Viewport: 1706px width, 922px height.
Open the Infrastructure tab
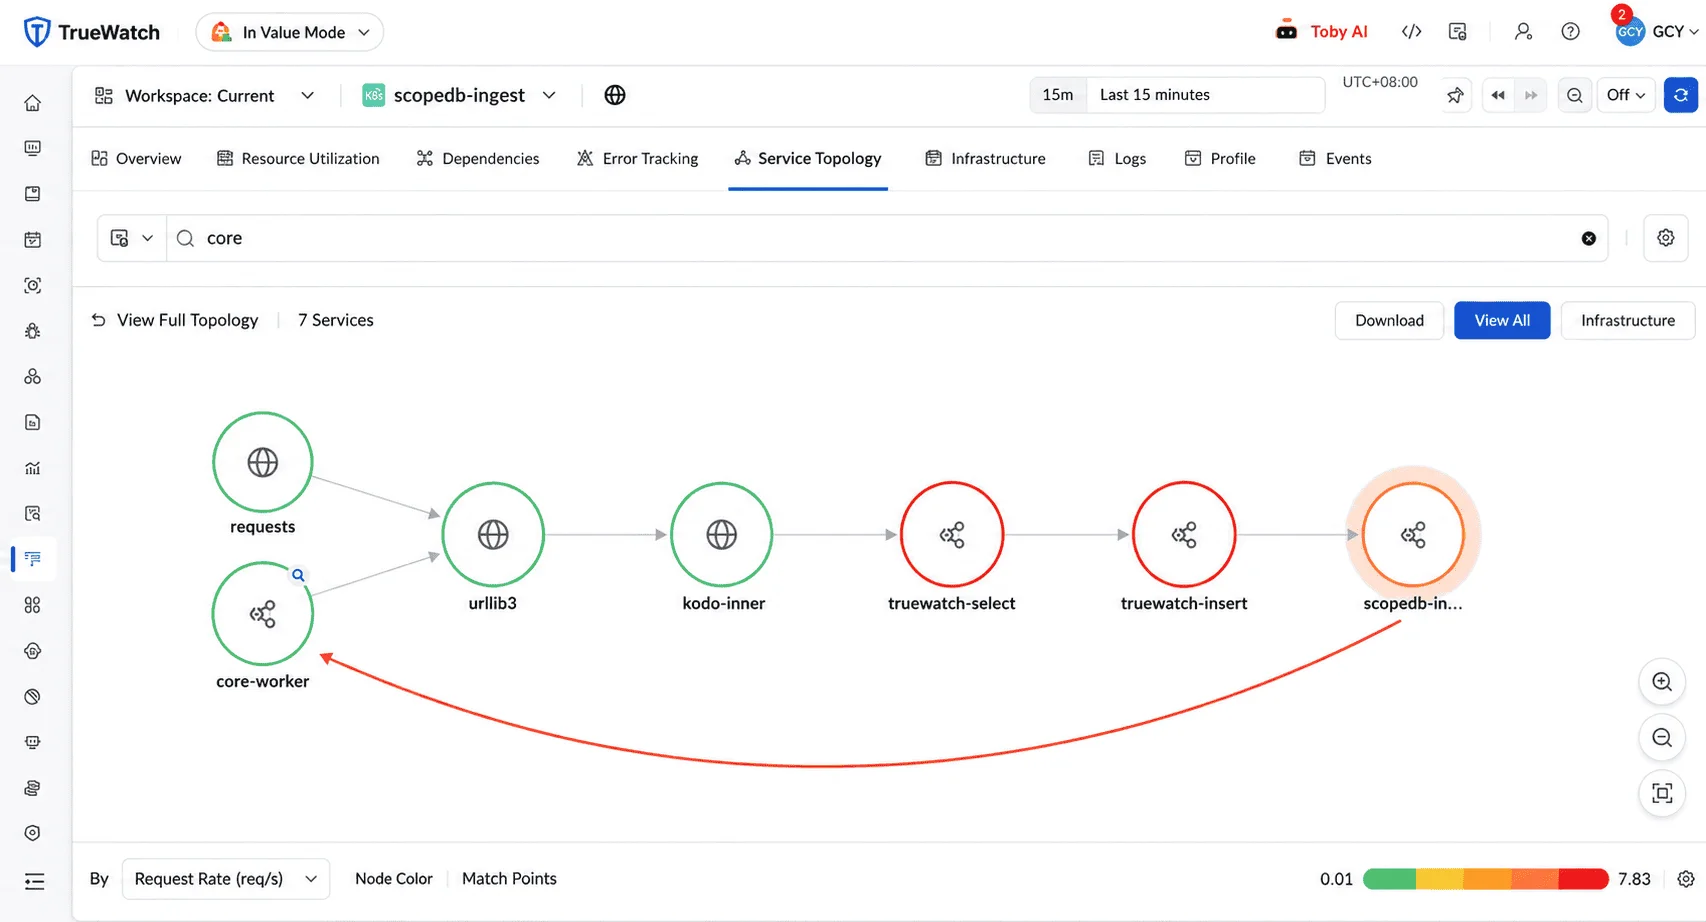[986, 158]
